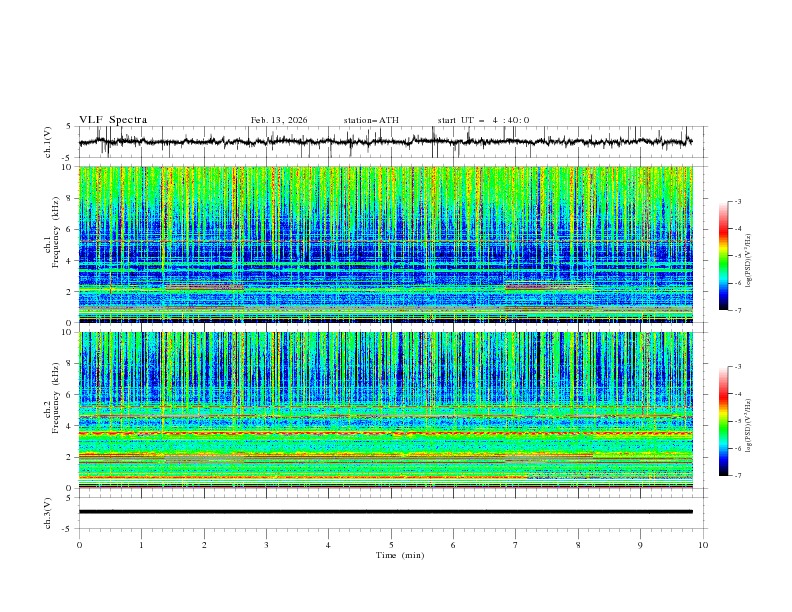Select the "Feb. 13, 2026" date label
Viewport: 792px width, 612px height.
click(279, 120)
